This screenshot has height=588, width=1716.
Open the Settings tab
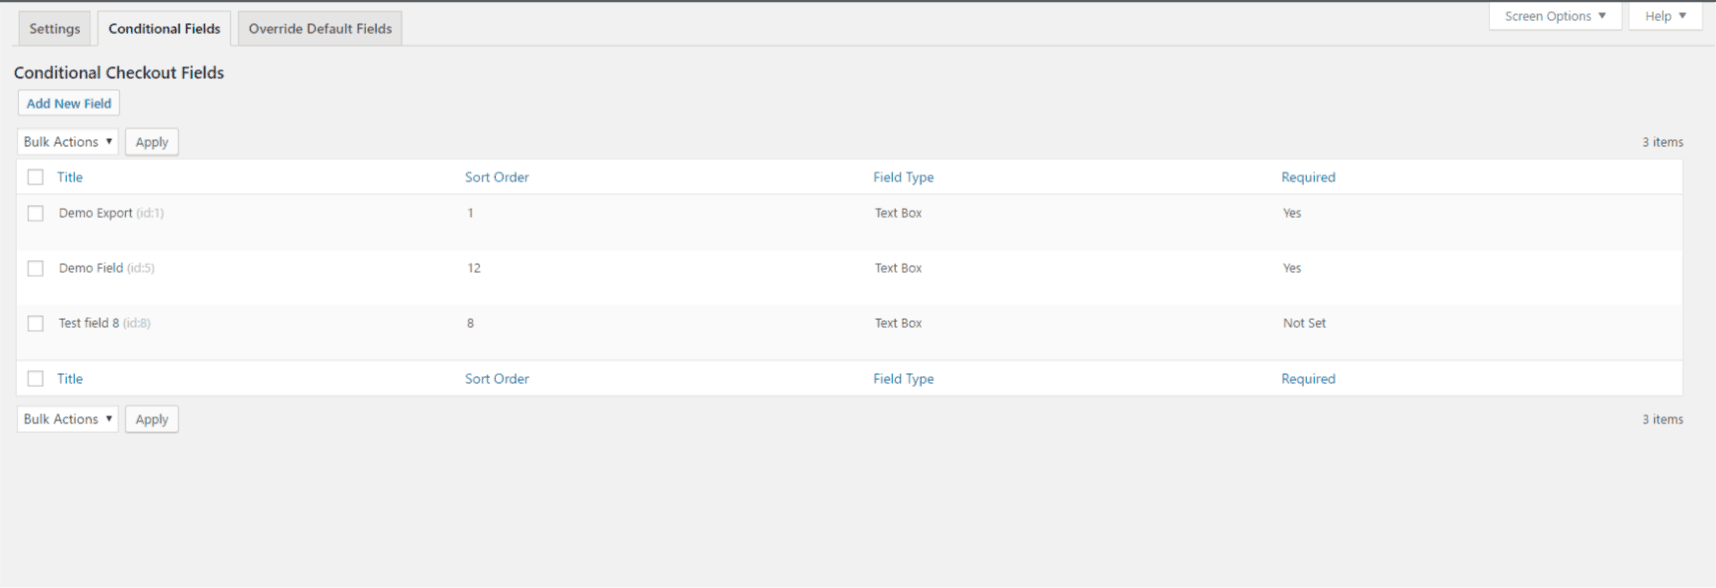point(54,29)
